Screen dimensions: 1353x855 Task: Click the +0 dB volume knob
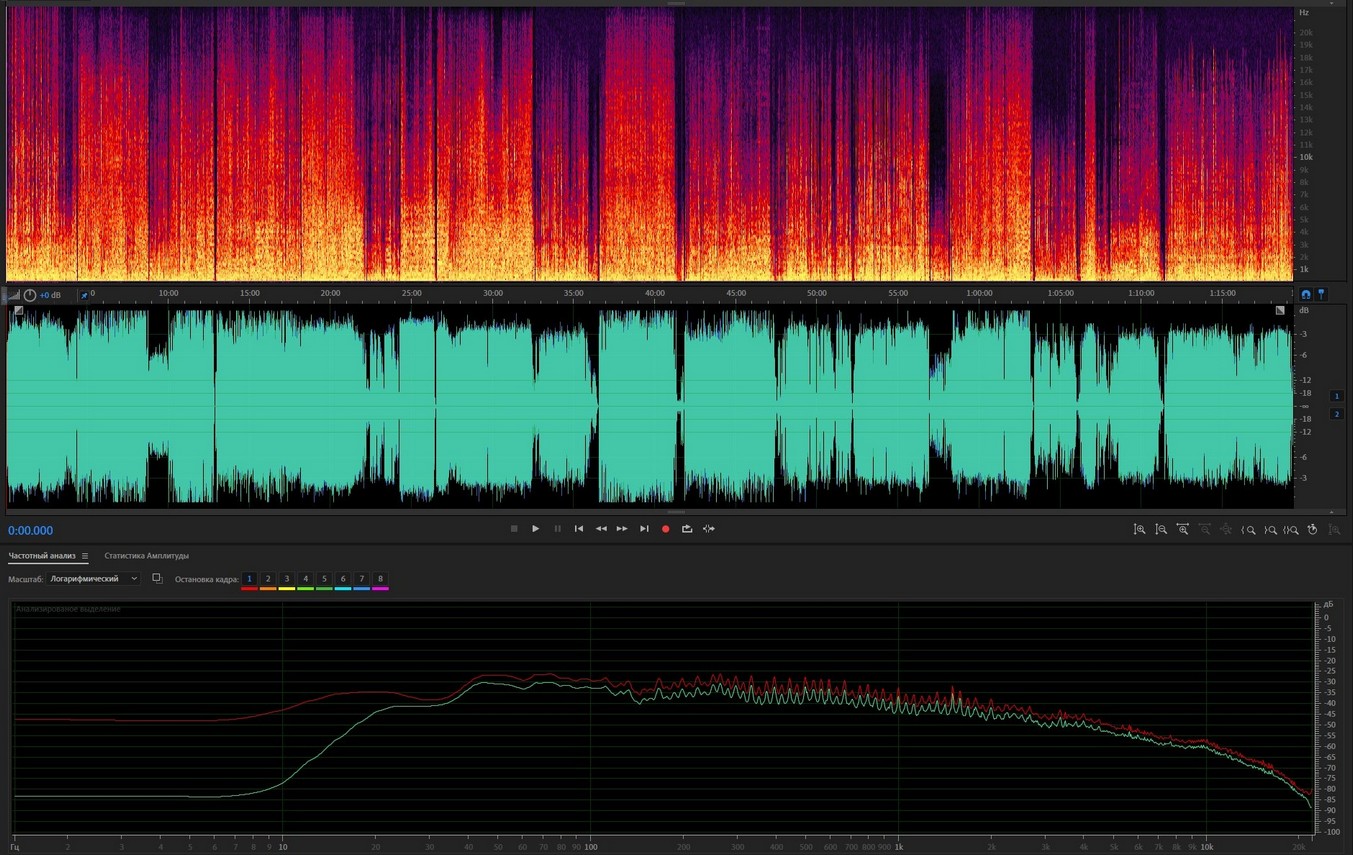tap(30, 295)
